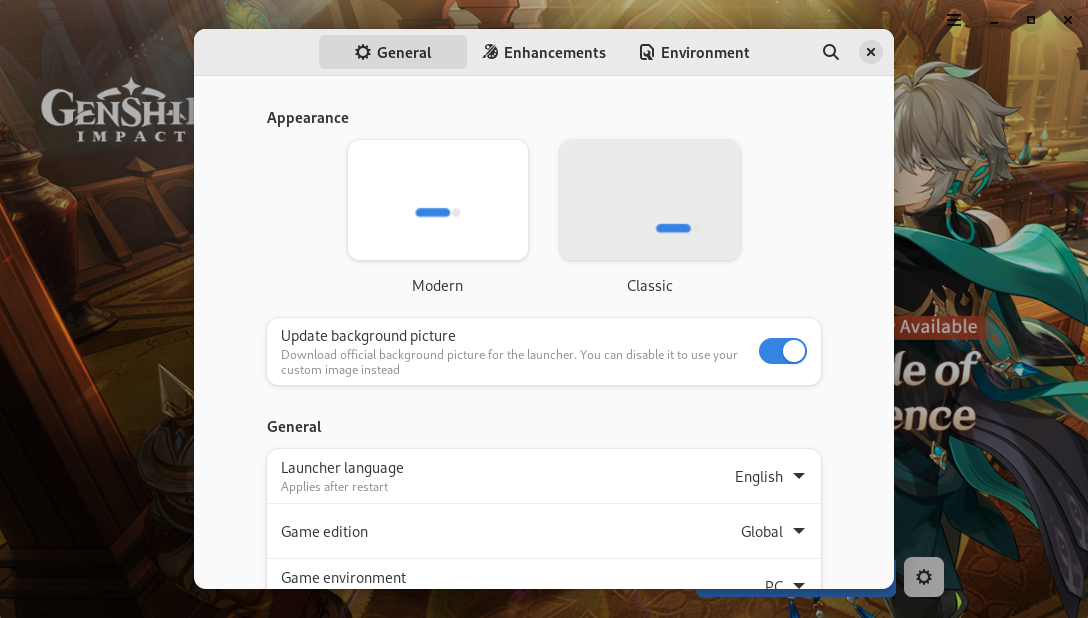Select the Classic appearance thumbnail
Screen dimensions: 1088x618
[649, 200]
